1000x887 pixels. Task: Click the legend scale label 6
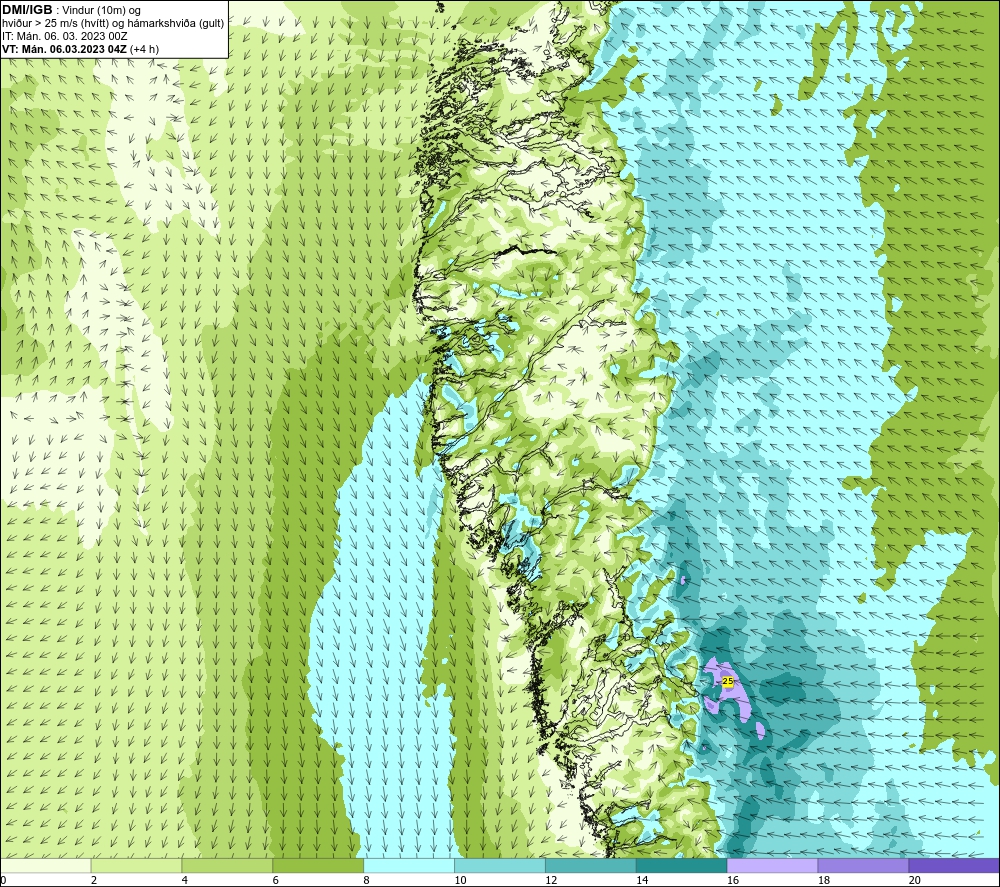[x=276, y=881]
